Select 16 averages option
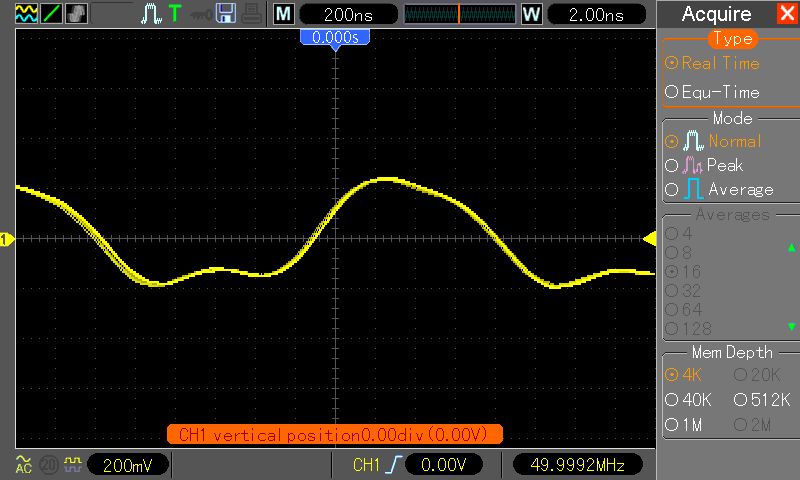The height and width of the screenshot is (480, 800). point(683,271)
